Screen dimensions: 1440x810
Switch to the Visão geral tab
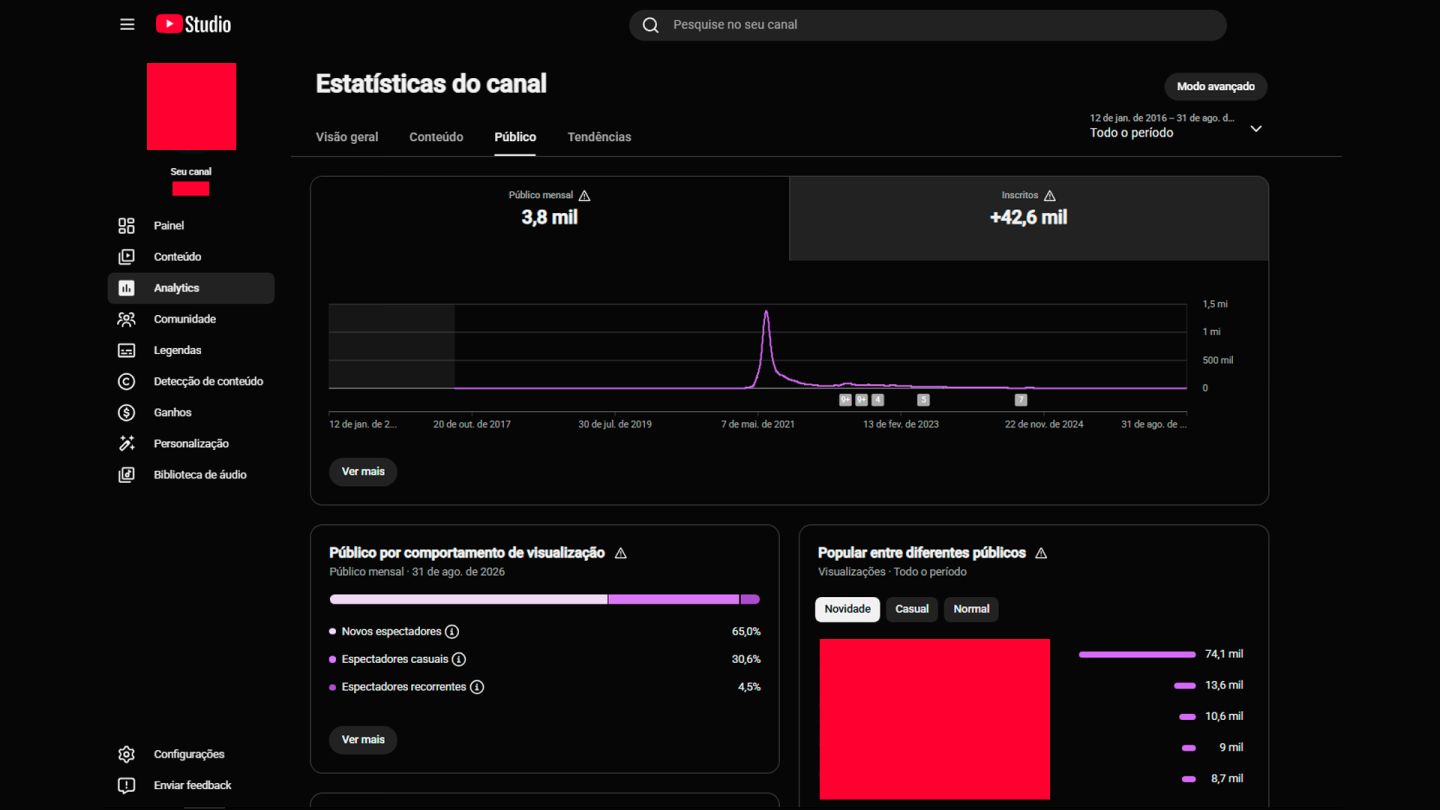[347, 137]
